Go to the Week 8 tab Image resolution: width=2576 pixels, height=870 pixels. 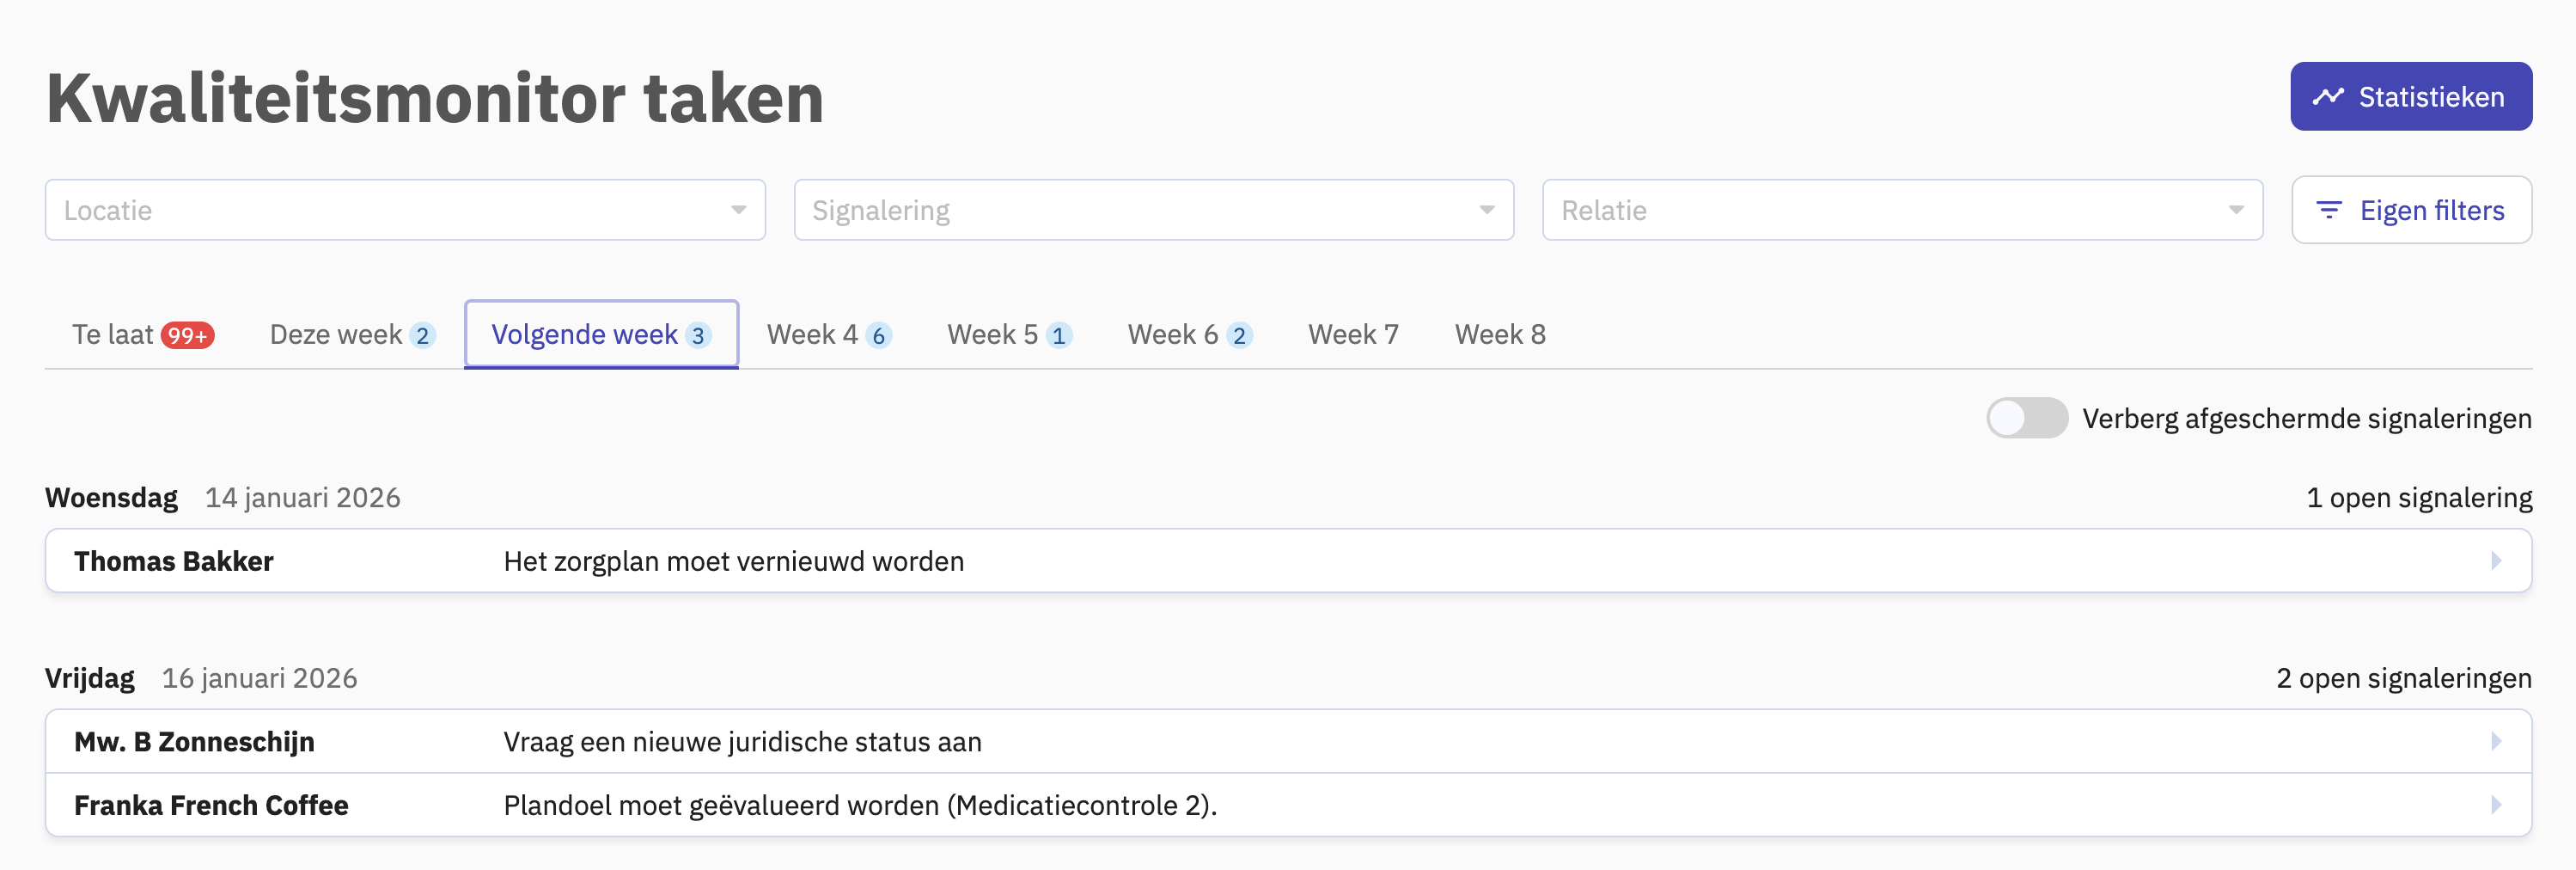pyautogui.click(x=1500, y=334)
